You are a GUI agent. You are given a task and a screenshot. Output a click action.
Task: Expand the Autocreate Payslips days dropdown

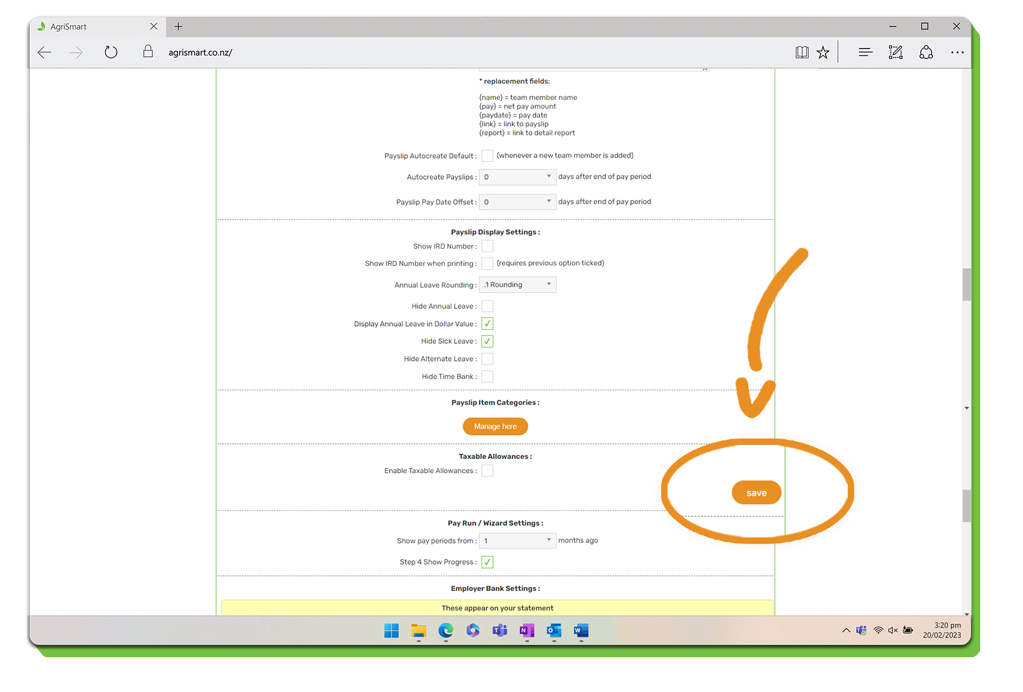tap(517, 177)
